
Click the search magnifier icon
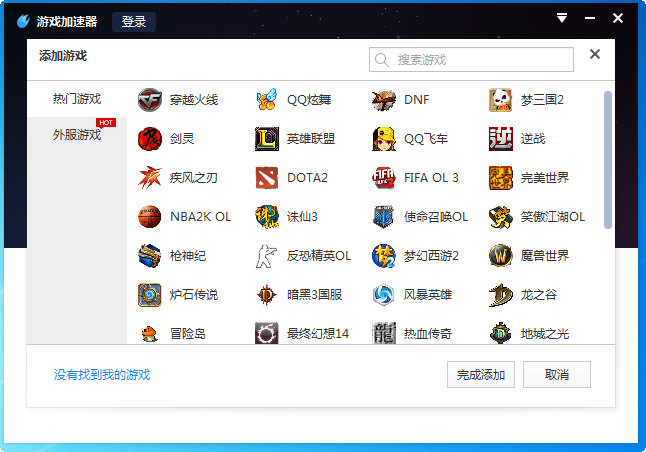pos(382,60)
